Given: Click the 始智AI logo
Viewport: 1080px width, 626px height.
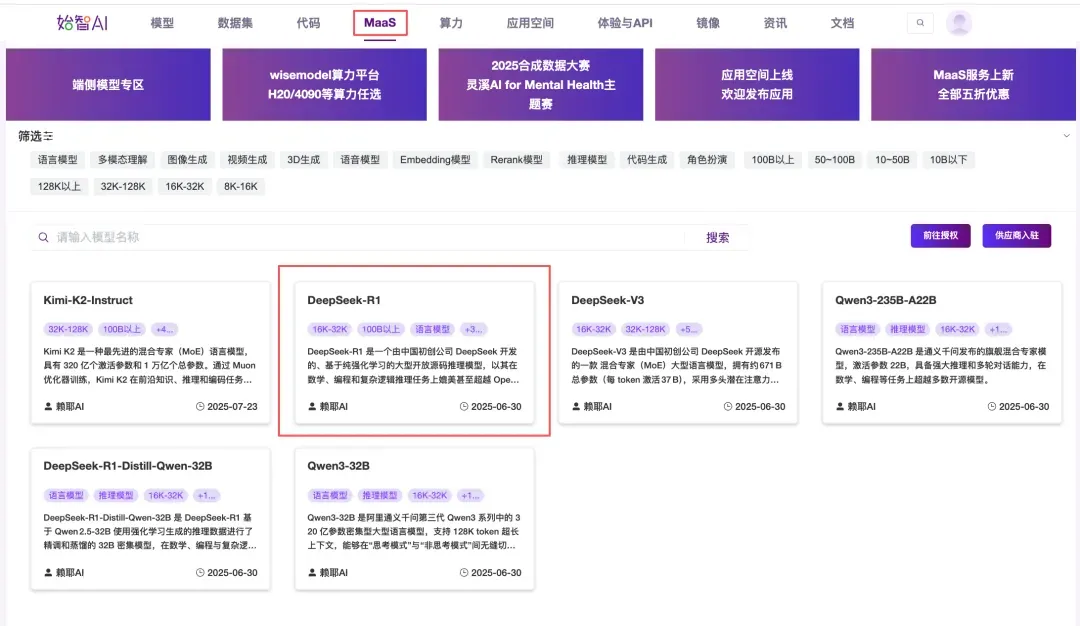Looking at the screenshot, I should pyautogui.click(x=82, y=23).
